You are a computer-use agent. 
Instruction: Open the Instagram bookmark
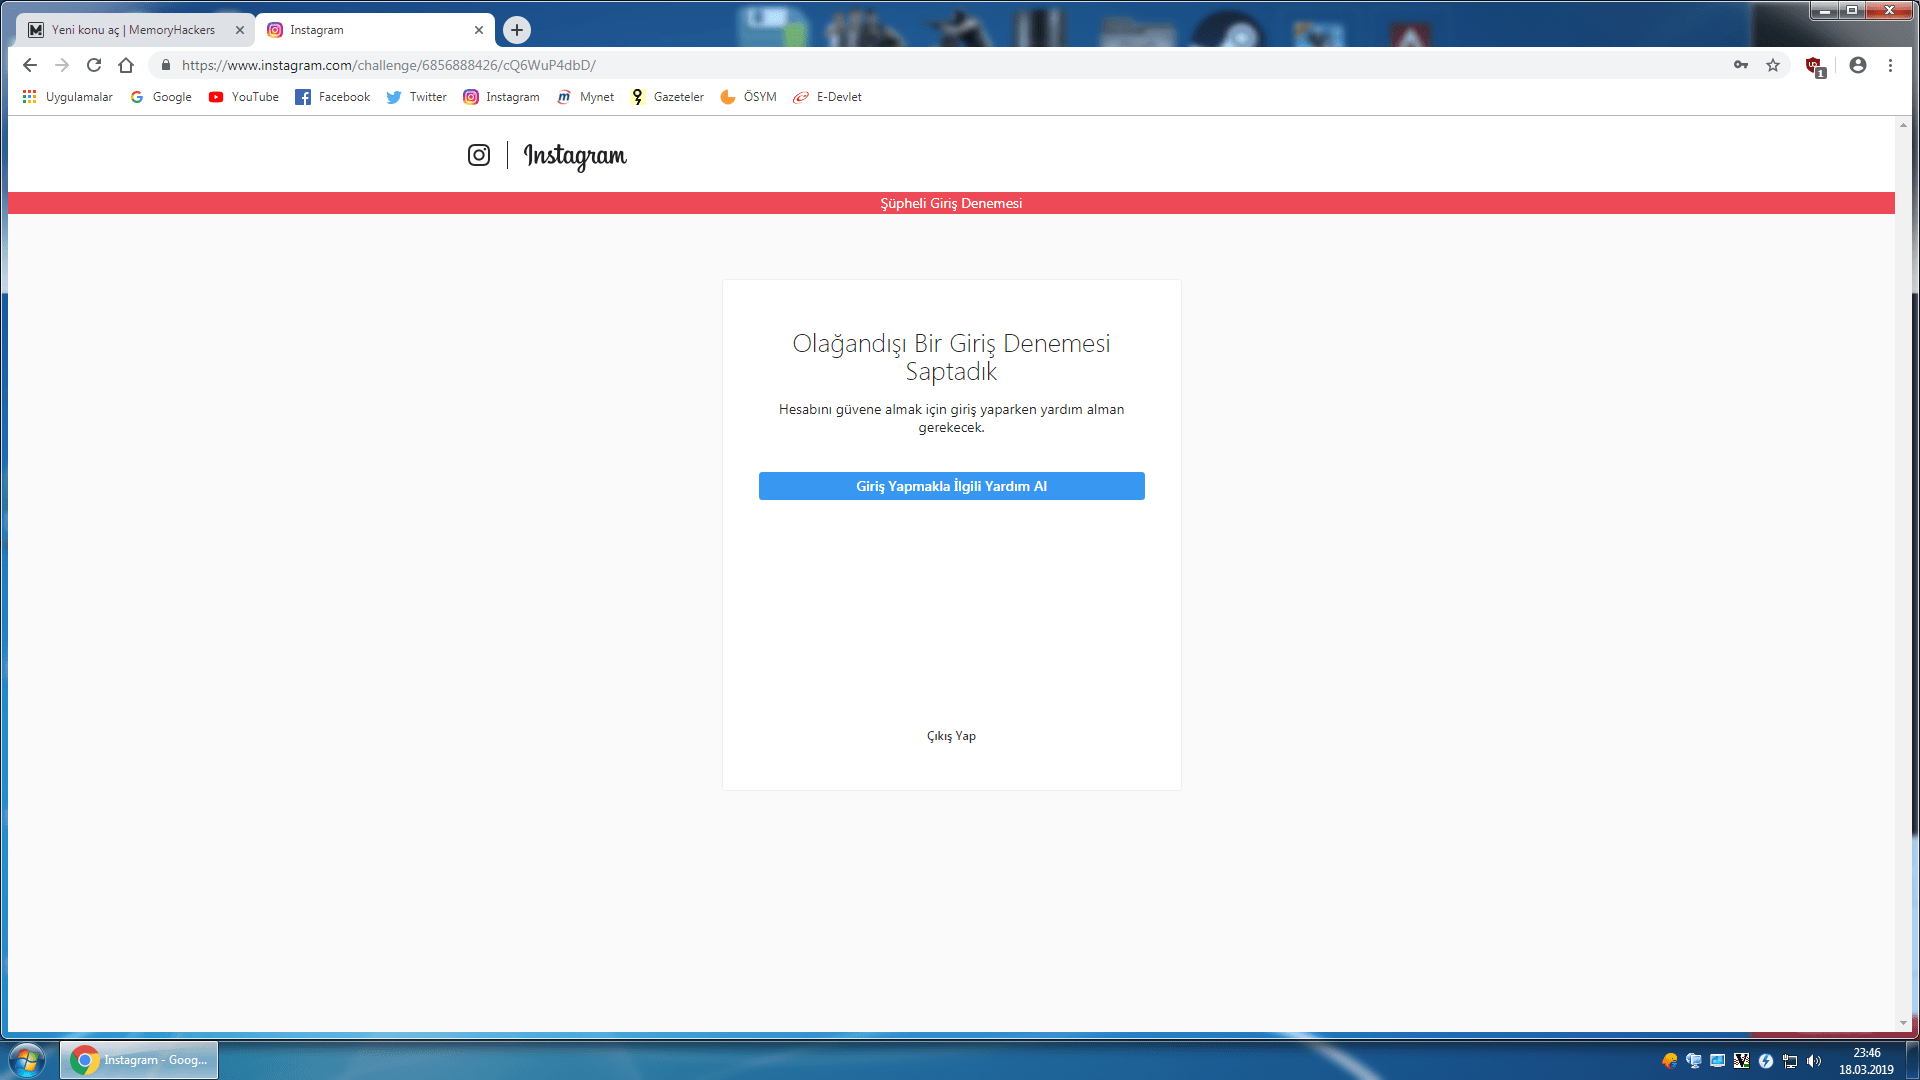coord(501,97)
